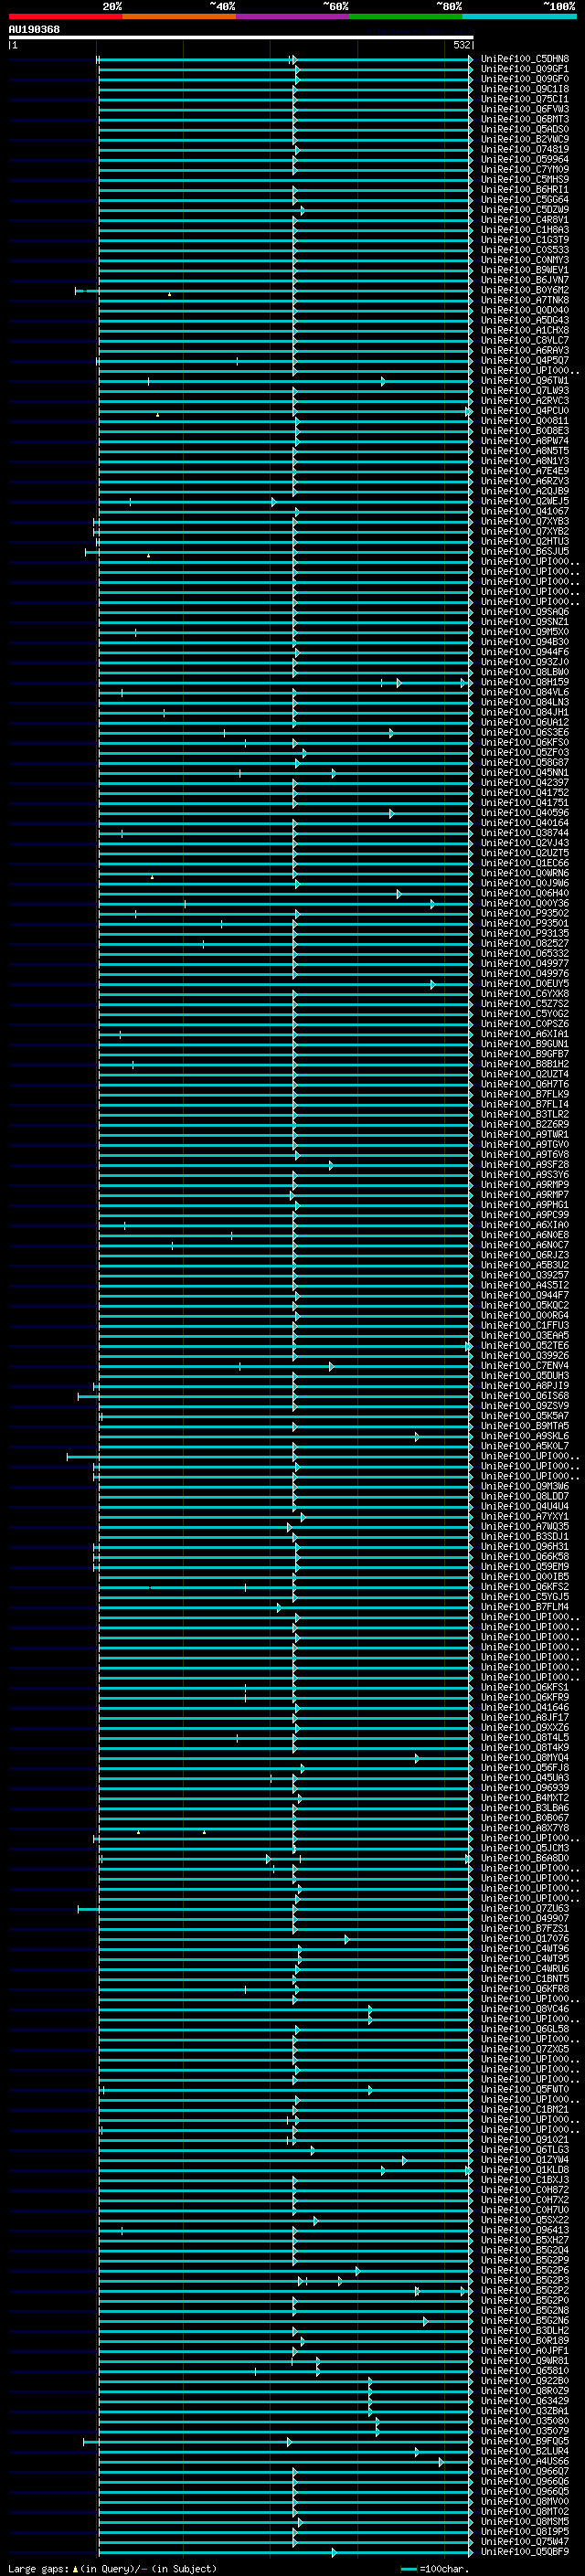Select the UniRef100_Q75W47 hit name
This screenshot has width=585, height=2576.
pos(525,2541)
